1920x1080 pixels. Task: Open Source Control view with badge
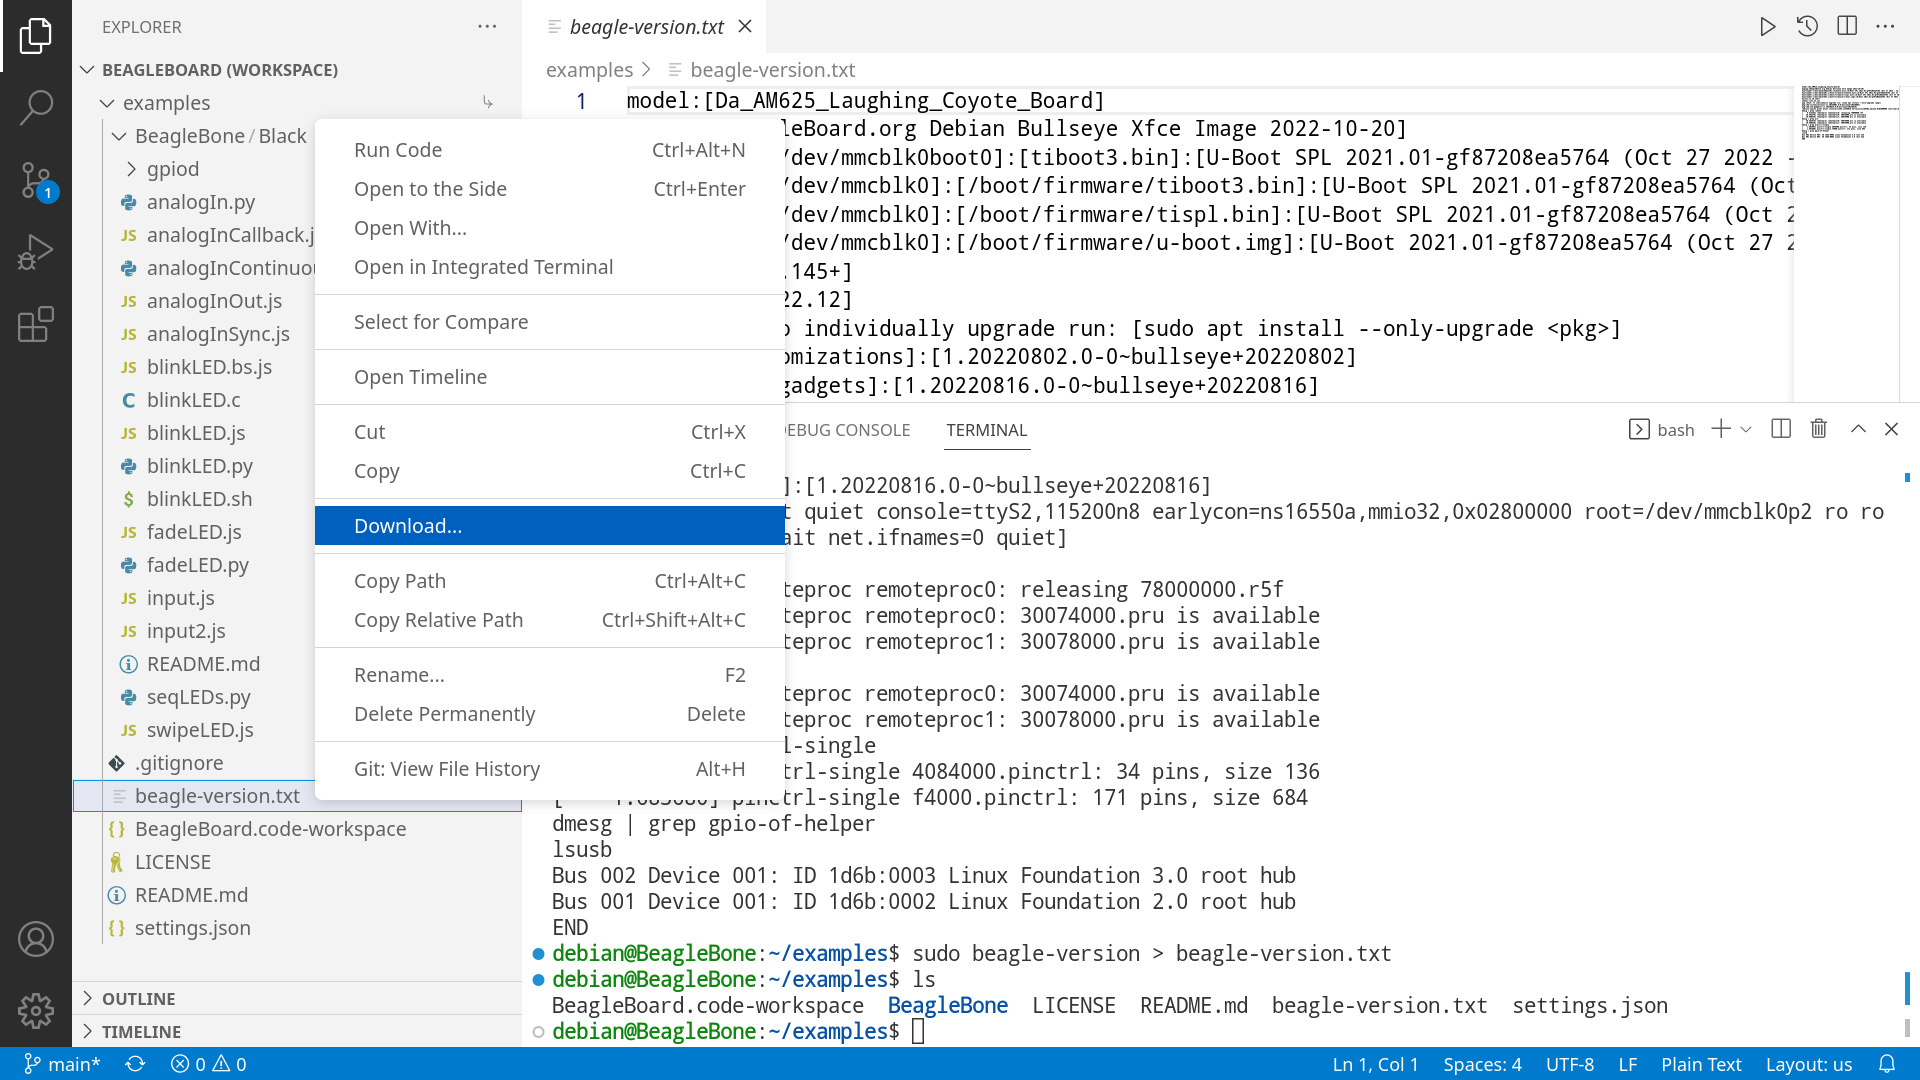pyautogui.click(x=36, y=180)
